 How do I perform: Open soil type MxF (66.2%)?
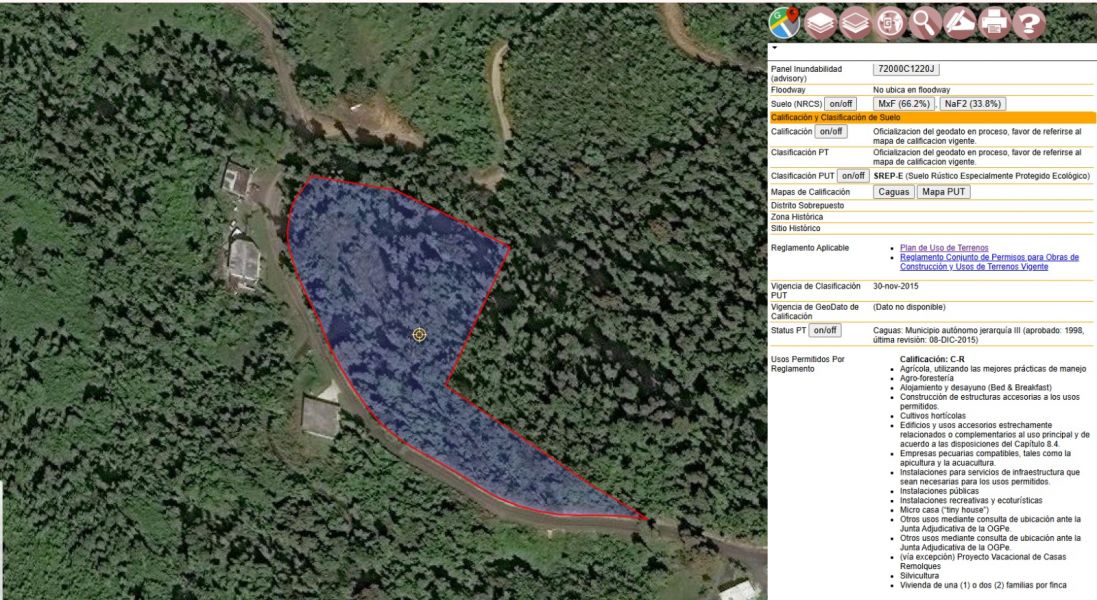(904, 103)
